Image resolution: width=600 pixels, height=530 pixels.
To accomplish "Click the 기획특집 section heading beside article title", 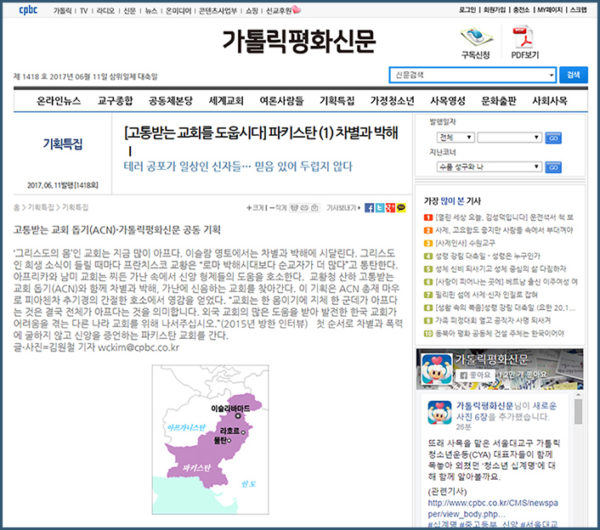I will tap(63, 144).
